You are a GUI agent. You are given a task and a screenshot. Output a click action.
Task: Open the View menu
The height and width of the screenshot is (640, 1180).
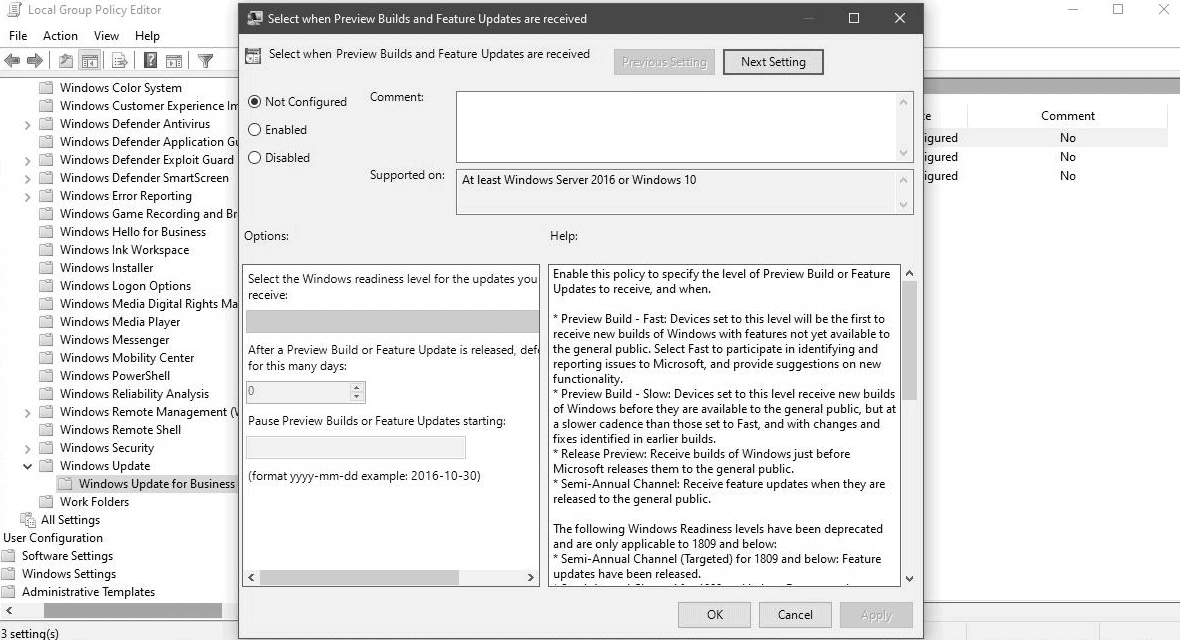pyautogui.click(x=106, y=35)
